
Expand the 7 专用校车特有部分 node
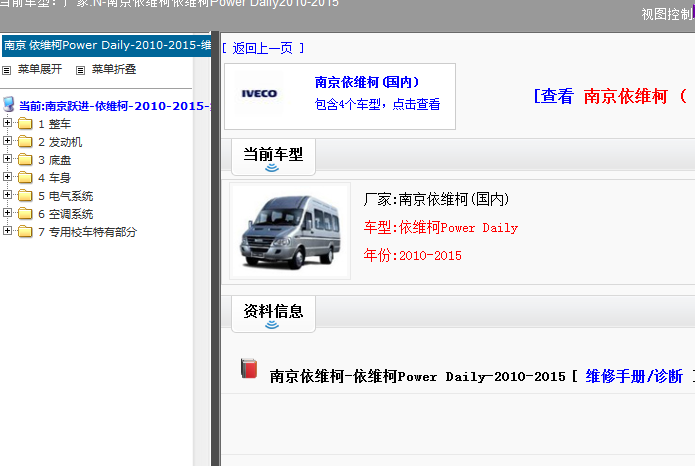8,232
